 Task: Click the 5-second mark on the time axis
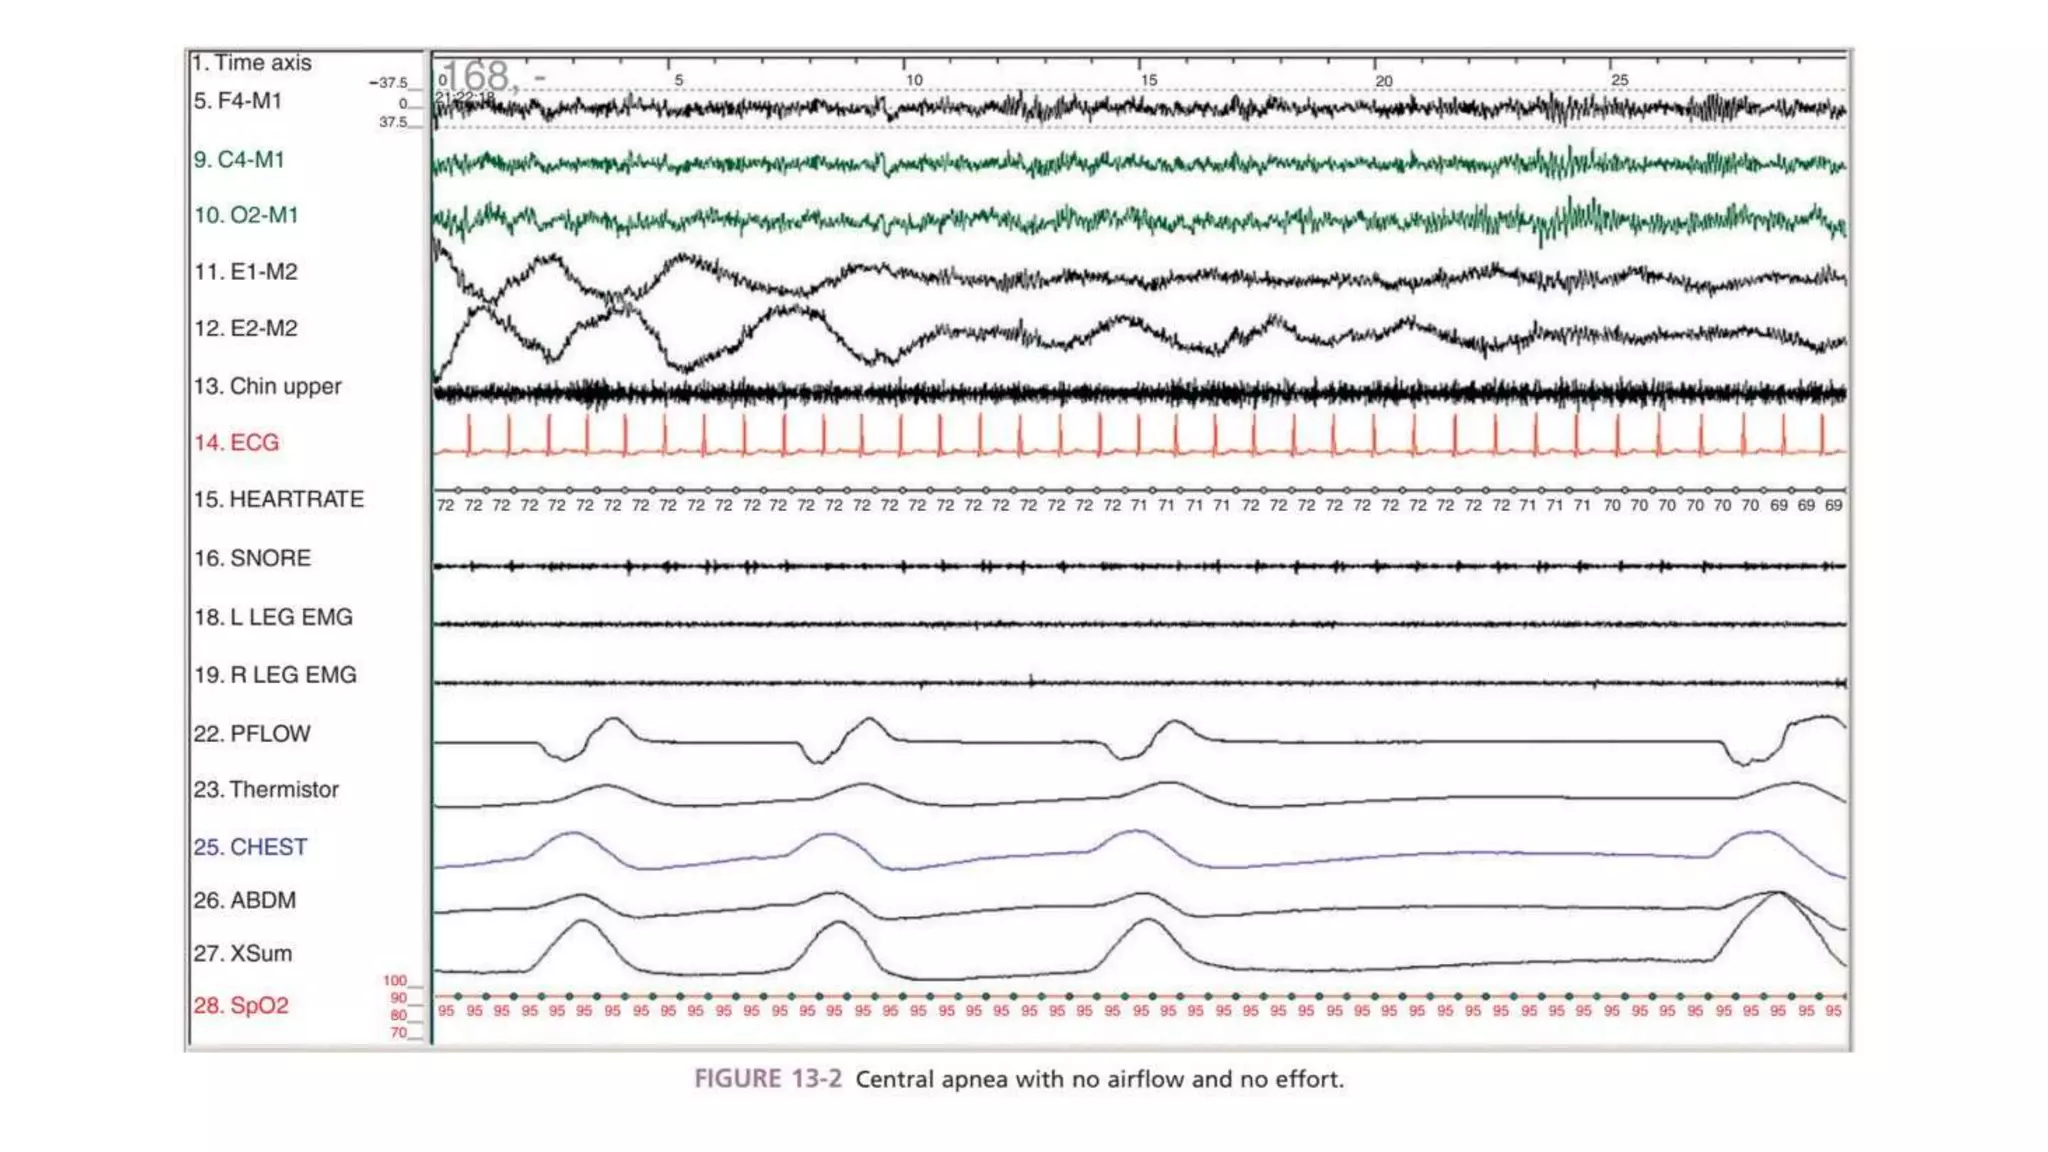[x=679, y=80]
